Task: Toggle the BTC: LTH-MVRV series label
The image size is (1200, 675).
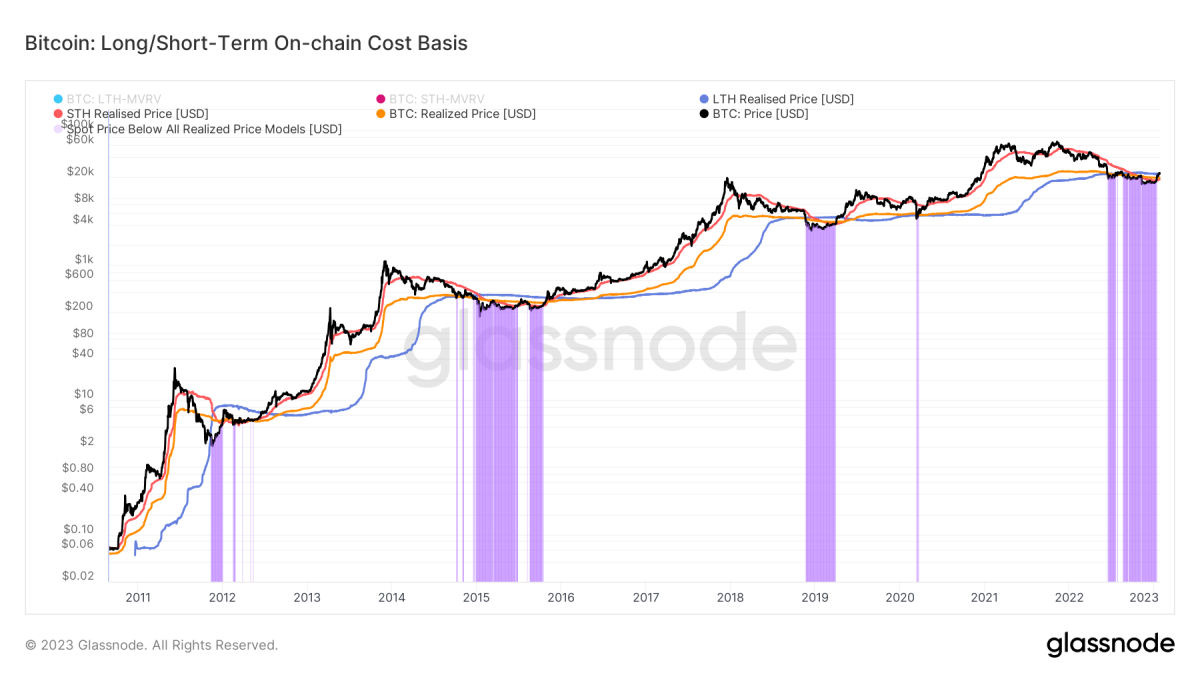Action: click(113, 99)
